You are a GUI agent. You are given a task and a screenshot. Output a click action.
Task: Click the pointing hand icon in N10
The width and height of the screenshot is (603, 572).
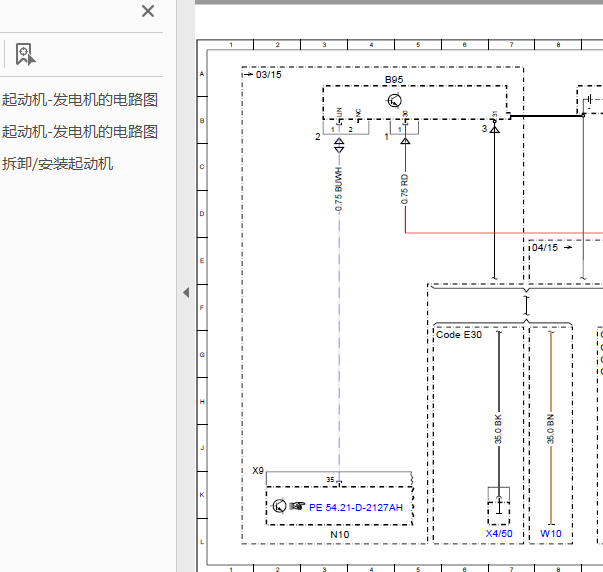(297, 505)
